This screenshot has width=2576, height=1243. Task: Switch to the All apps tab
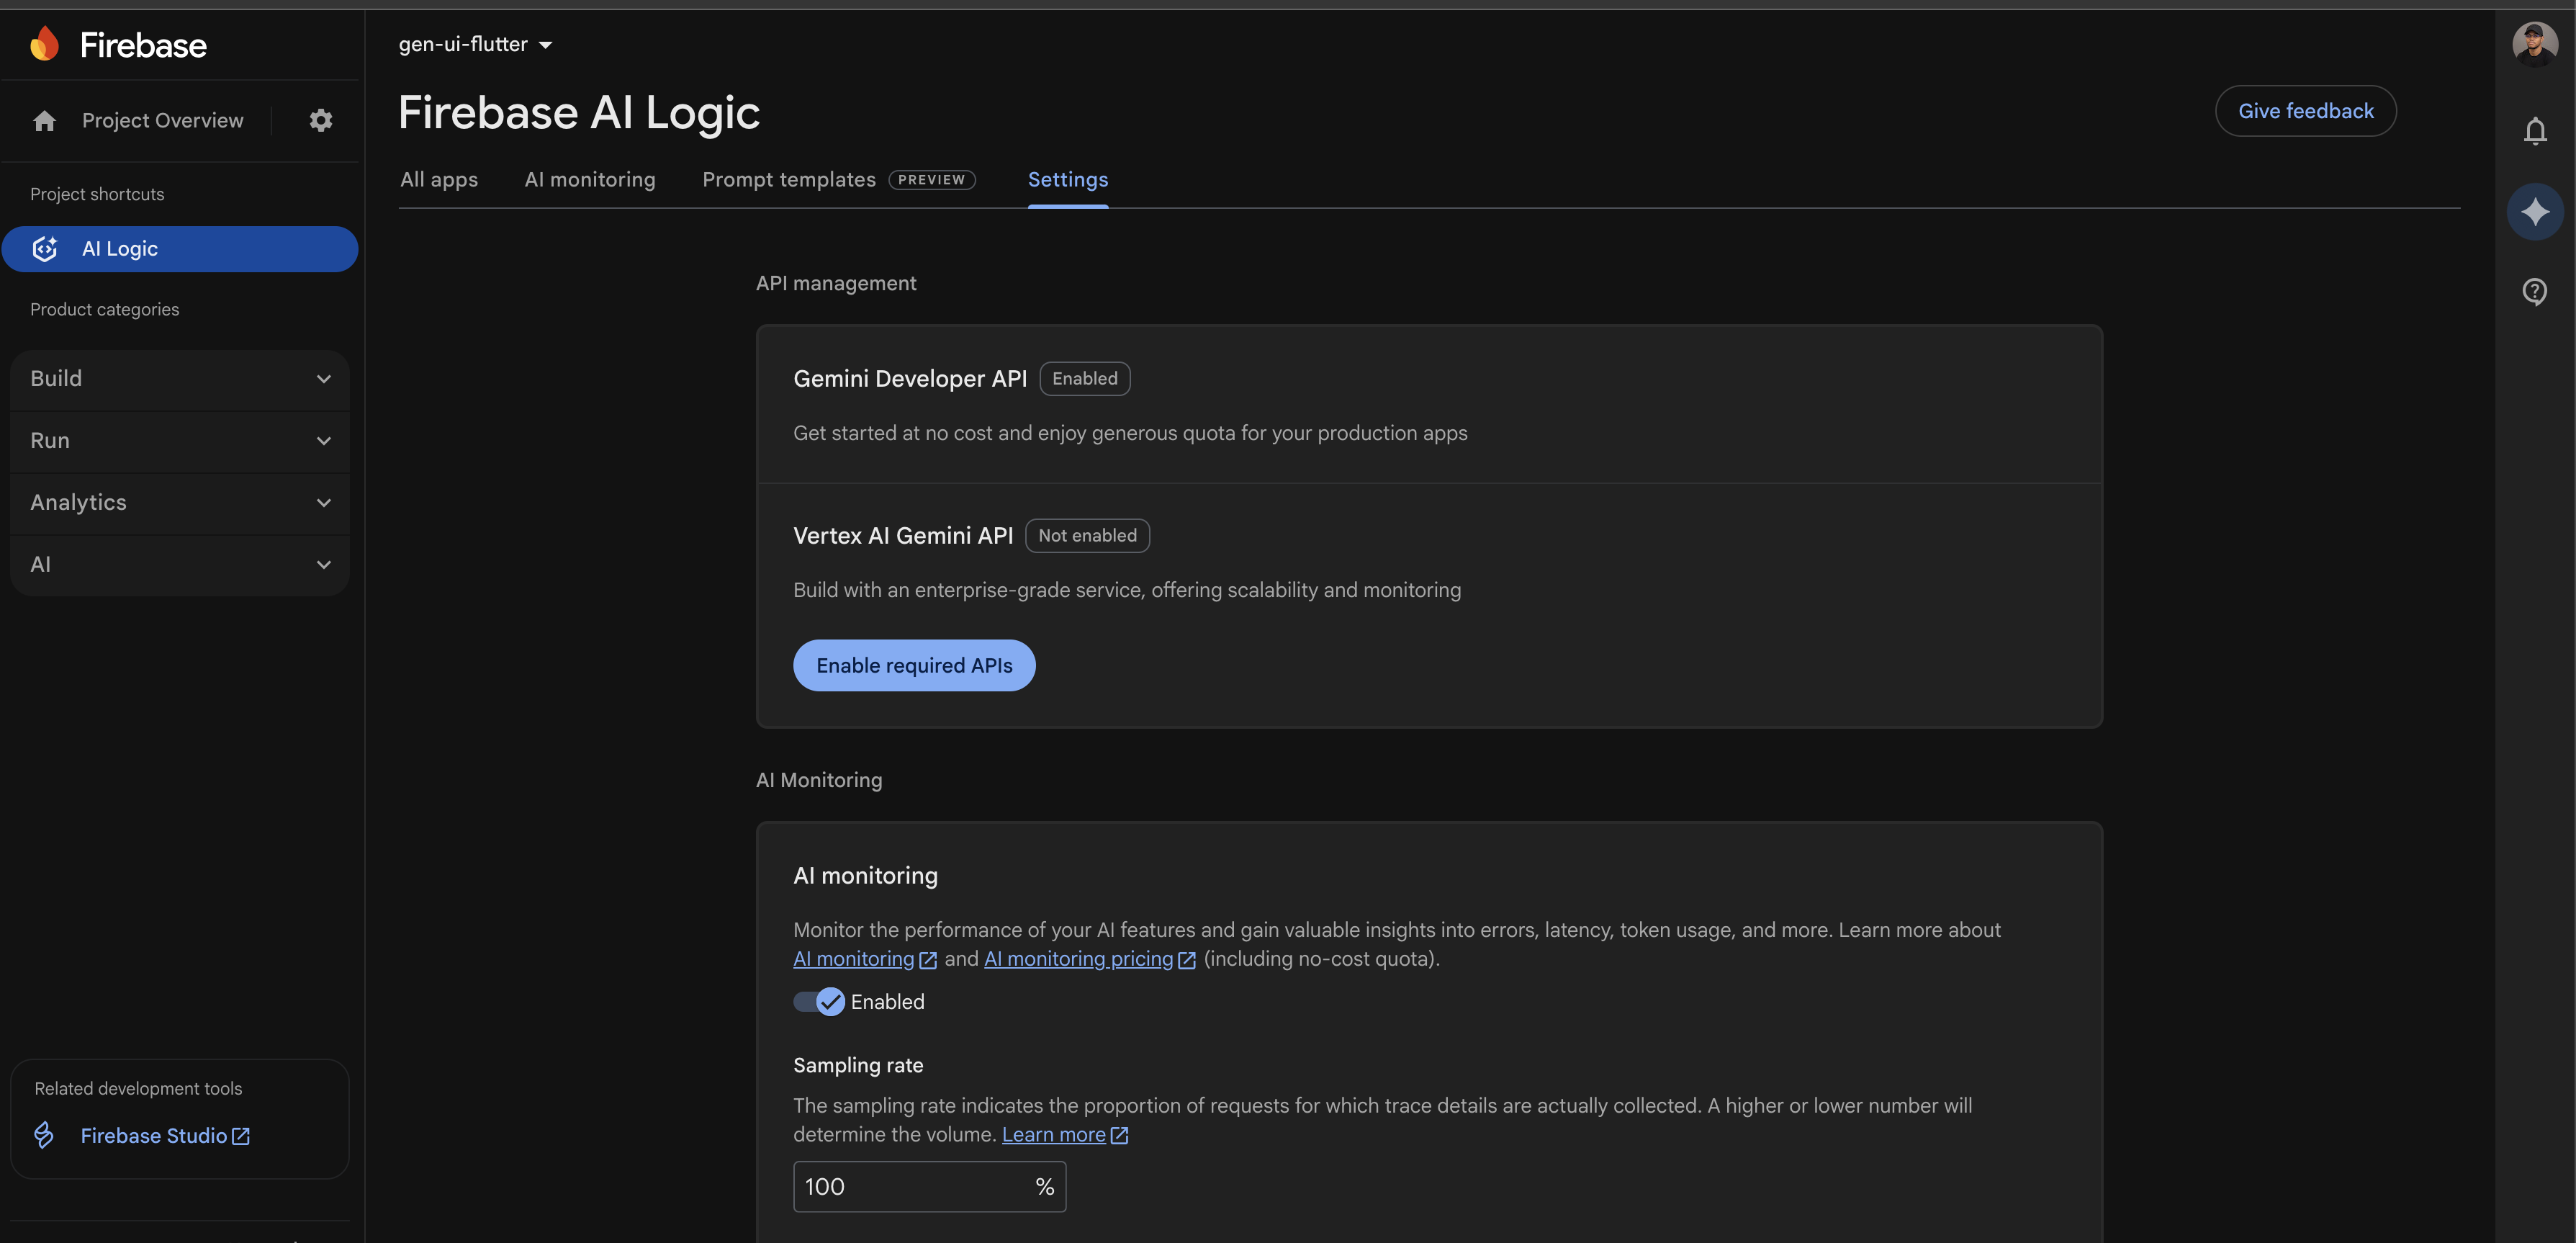coord(439,180)
